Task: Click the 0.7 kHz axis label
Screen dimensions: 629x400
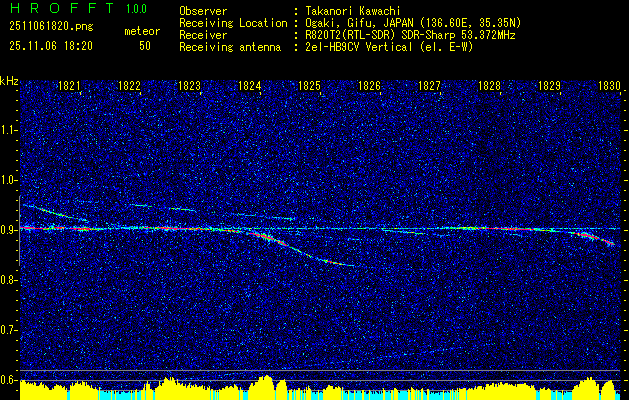Action: (x=8, y=330)
